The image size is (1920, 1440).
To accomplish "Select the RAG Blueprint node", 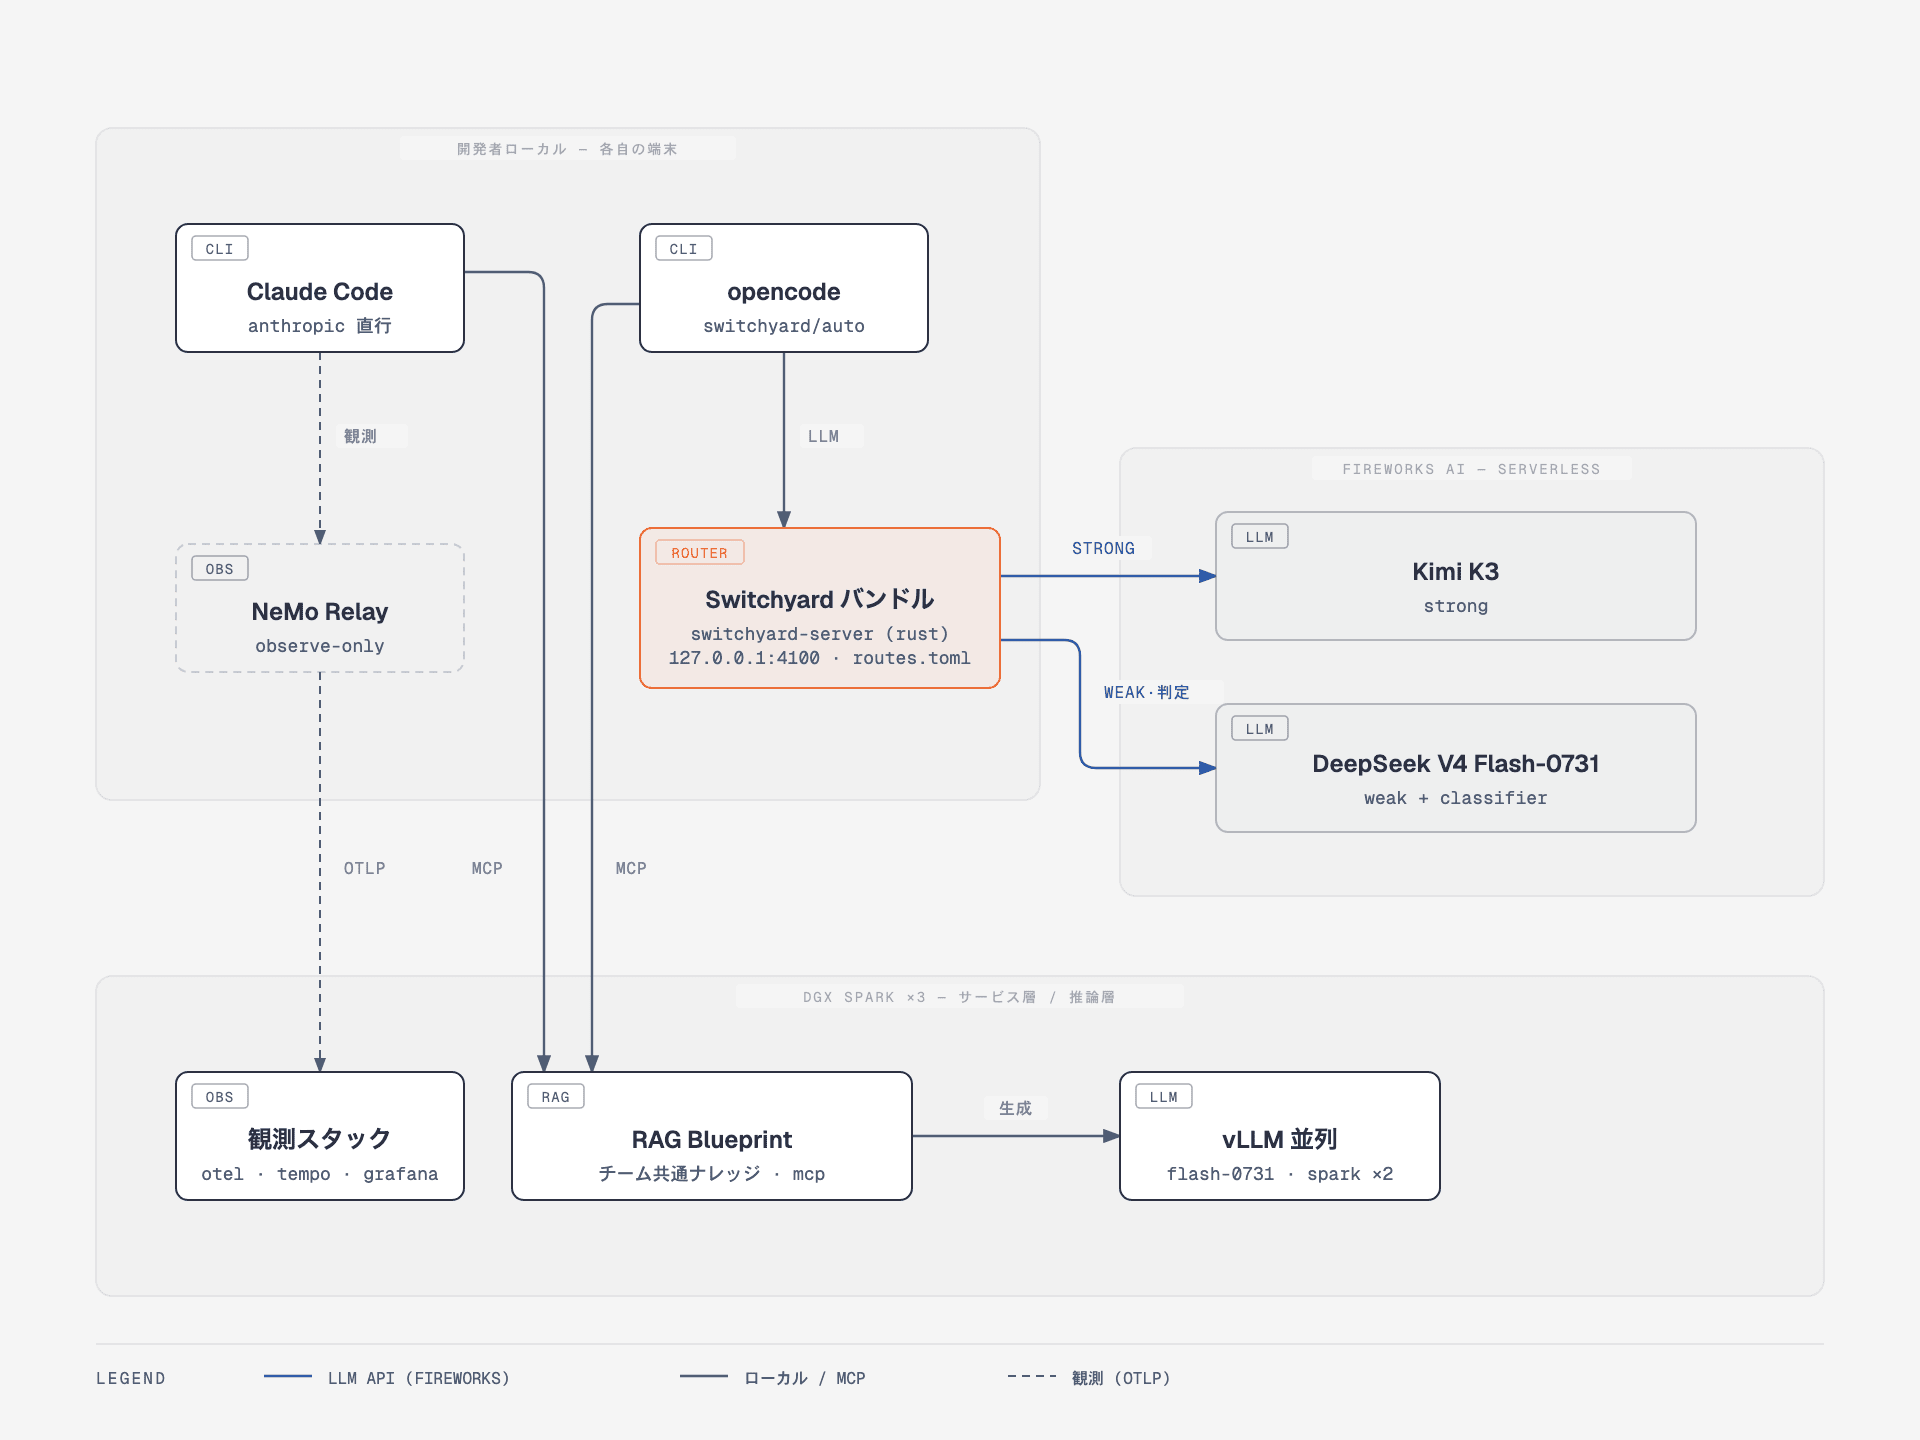I will tap(712, 1136).
